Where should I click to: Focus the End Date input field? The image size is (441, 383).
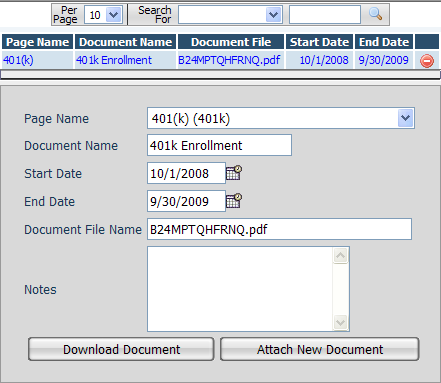pos(186,201)
